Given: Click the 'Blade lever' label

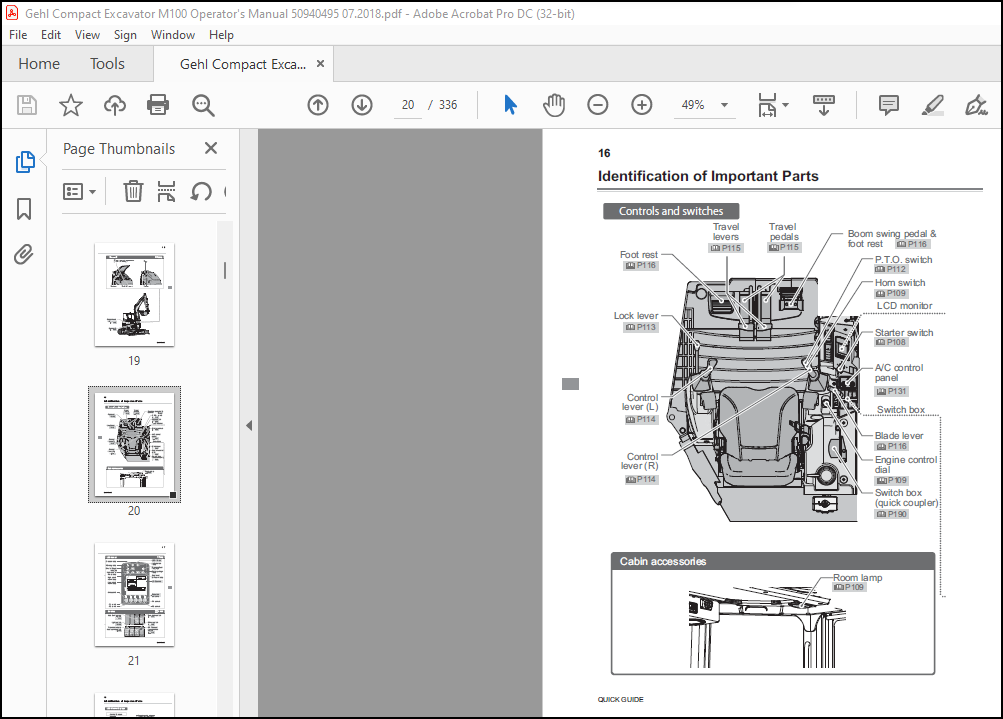Looking at the screenshot, I should pyautogui.click(x=899, y=436).
